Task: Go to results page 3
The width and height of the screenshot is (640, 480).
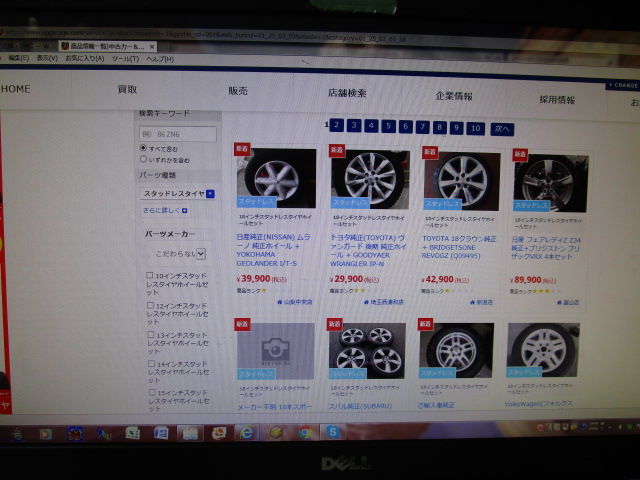Action: tap(354, 126)
